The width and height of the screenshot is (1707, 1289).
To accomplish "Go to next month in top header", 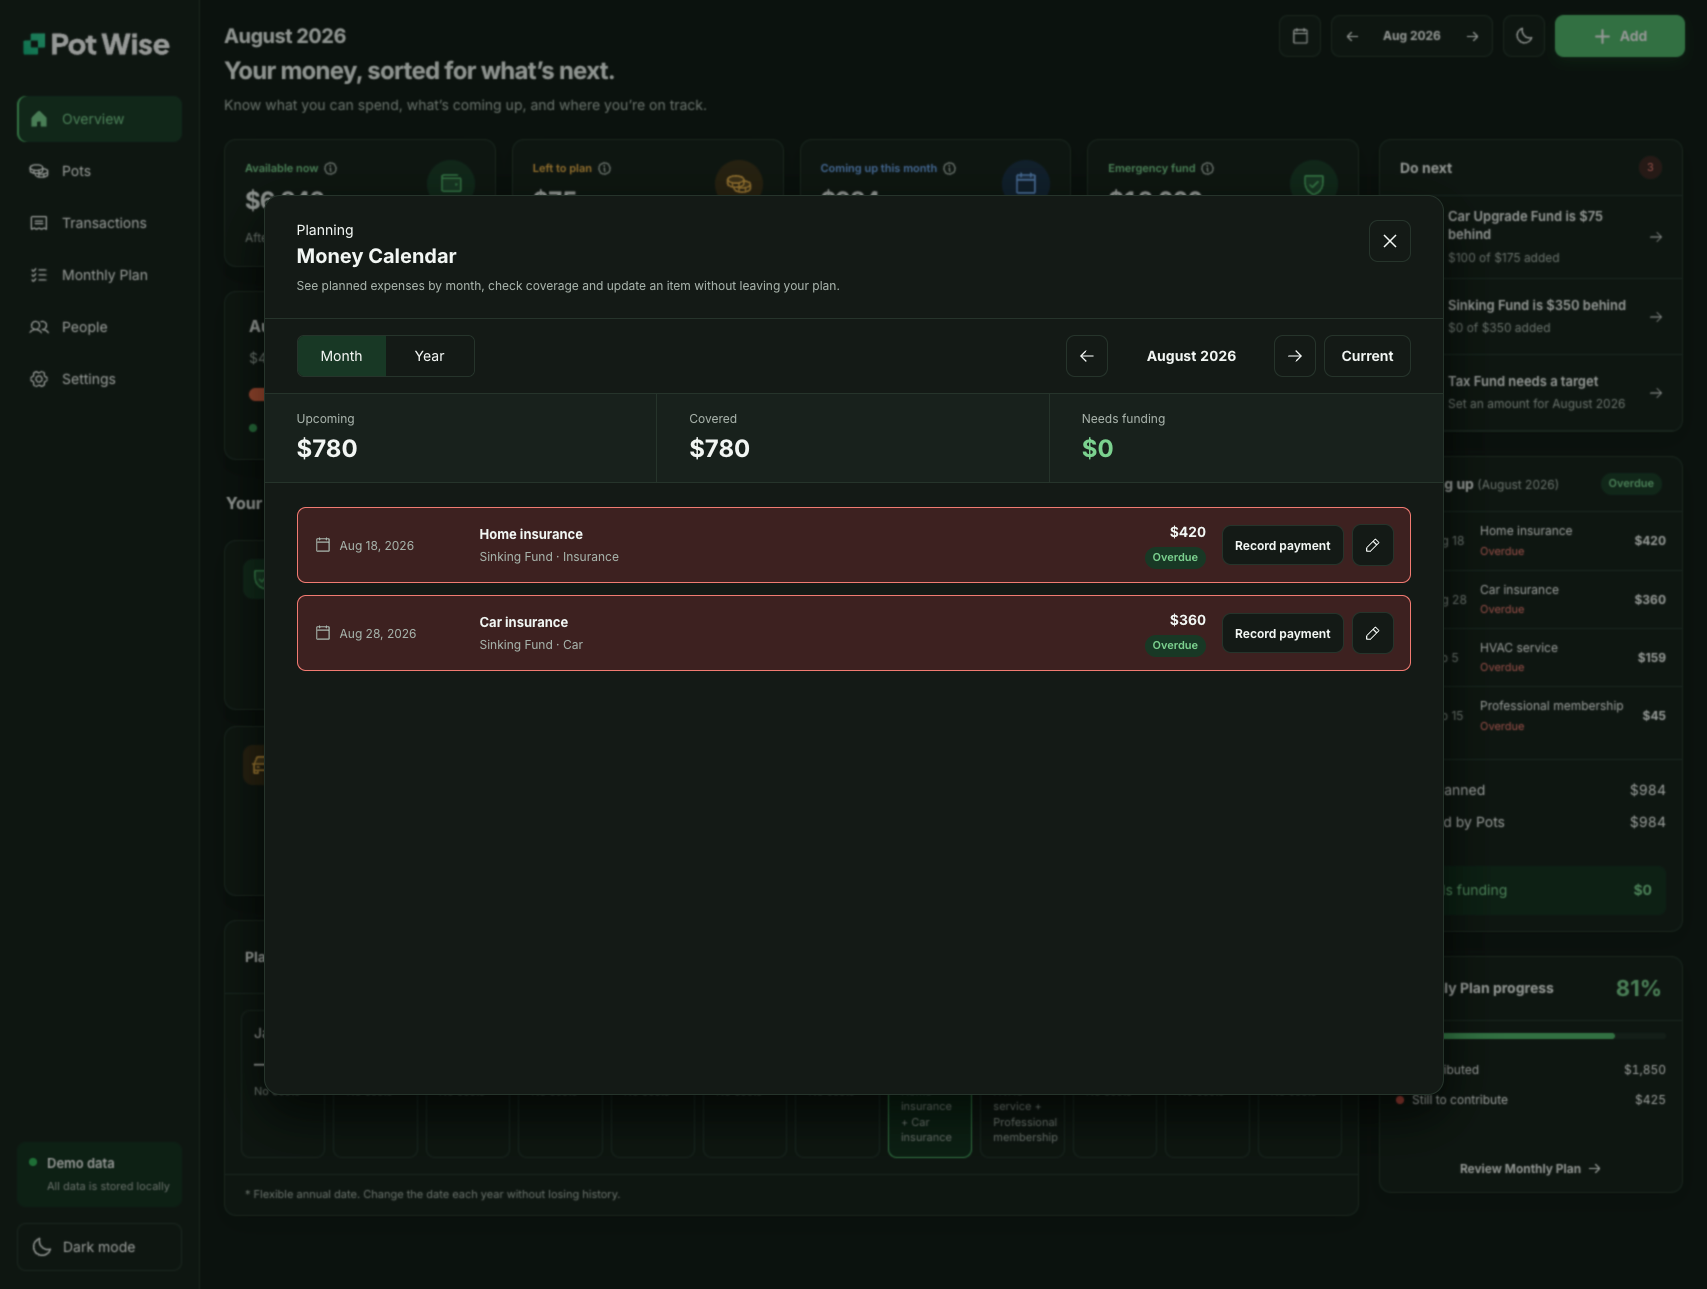I will click(1472, 36).
